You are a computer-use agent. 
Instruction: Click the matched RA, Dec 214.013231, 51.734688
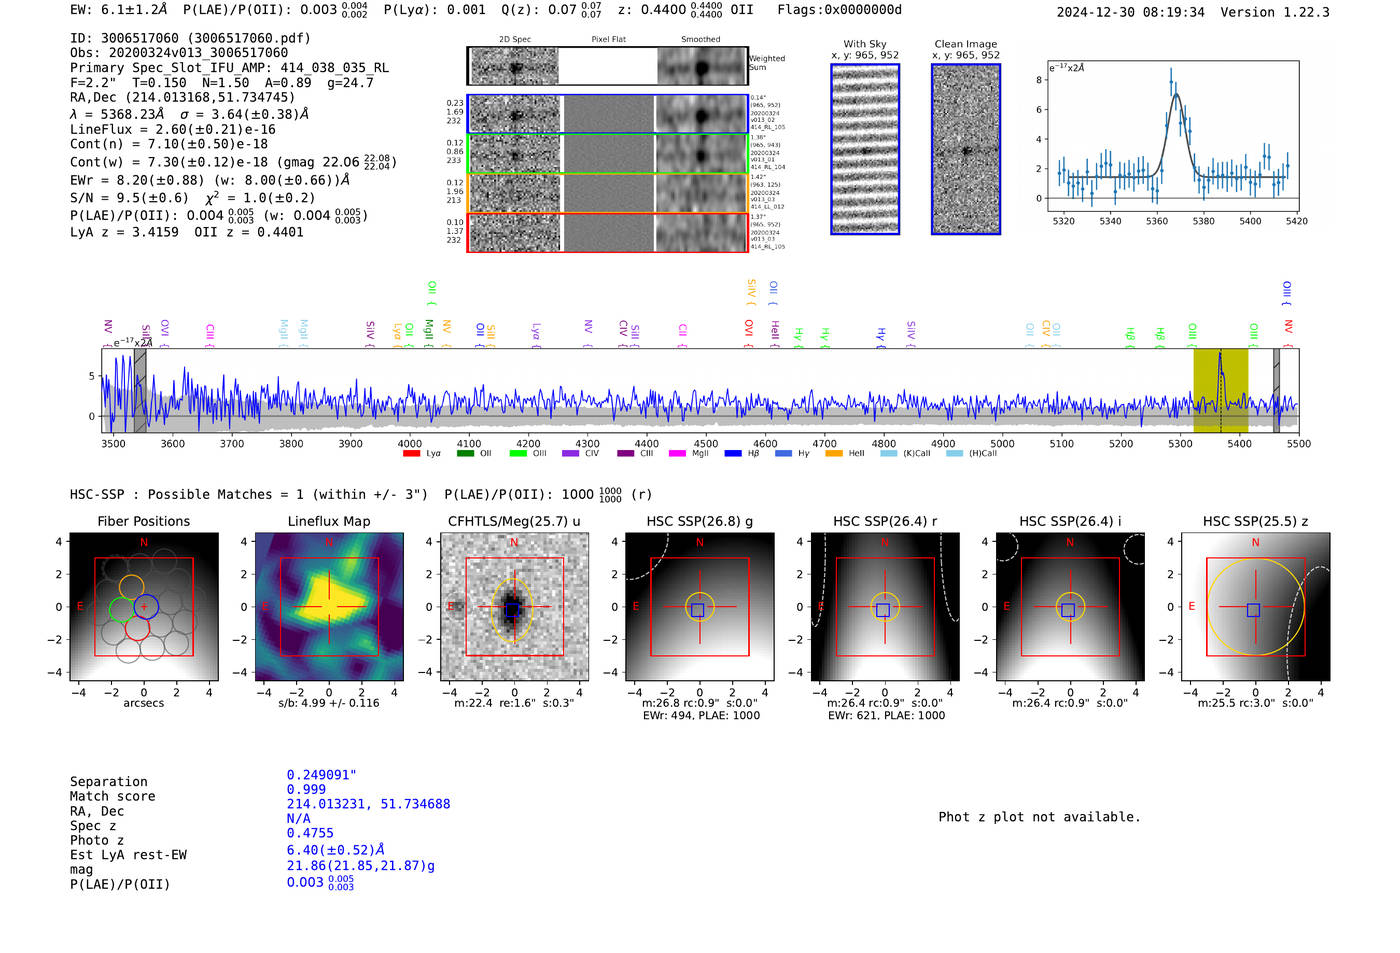pyautogui.click(x=368, y=804)
